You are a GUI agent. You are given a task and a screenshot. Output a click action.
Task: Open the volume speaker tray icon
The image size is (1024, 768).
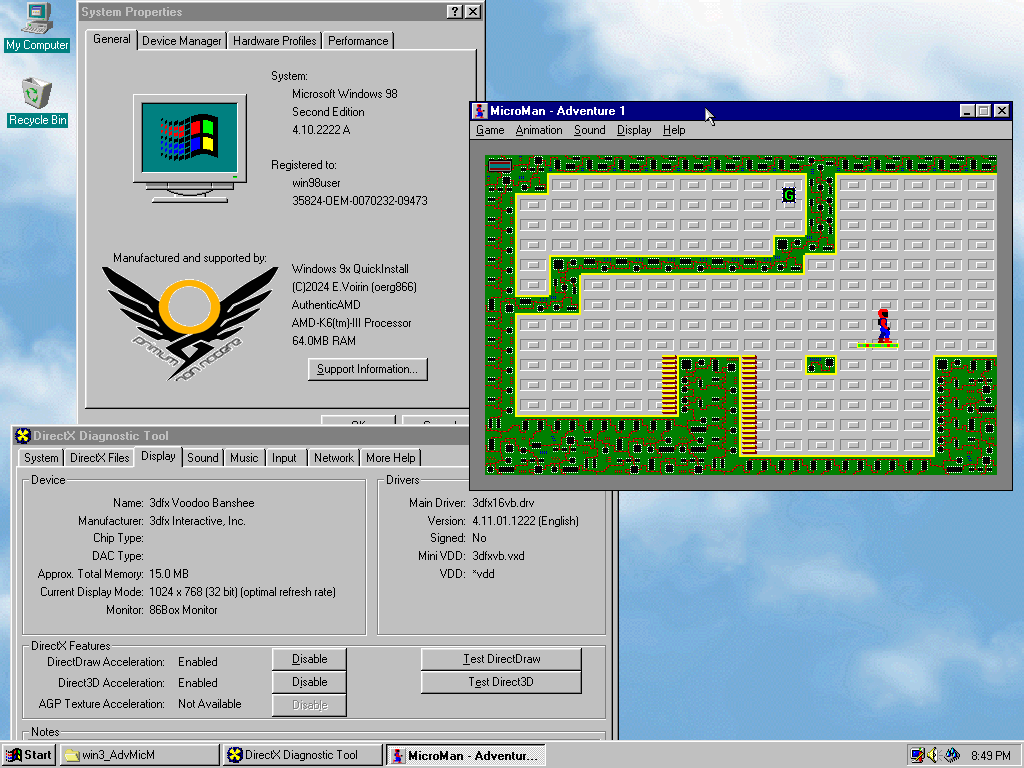[x=933, y=755]
